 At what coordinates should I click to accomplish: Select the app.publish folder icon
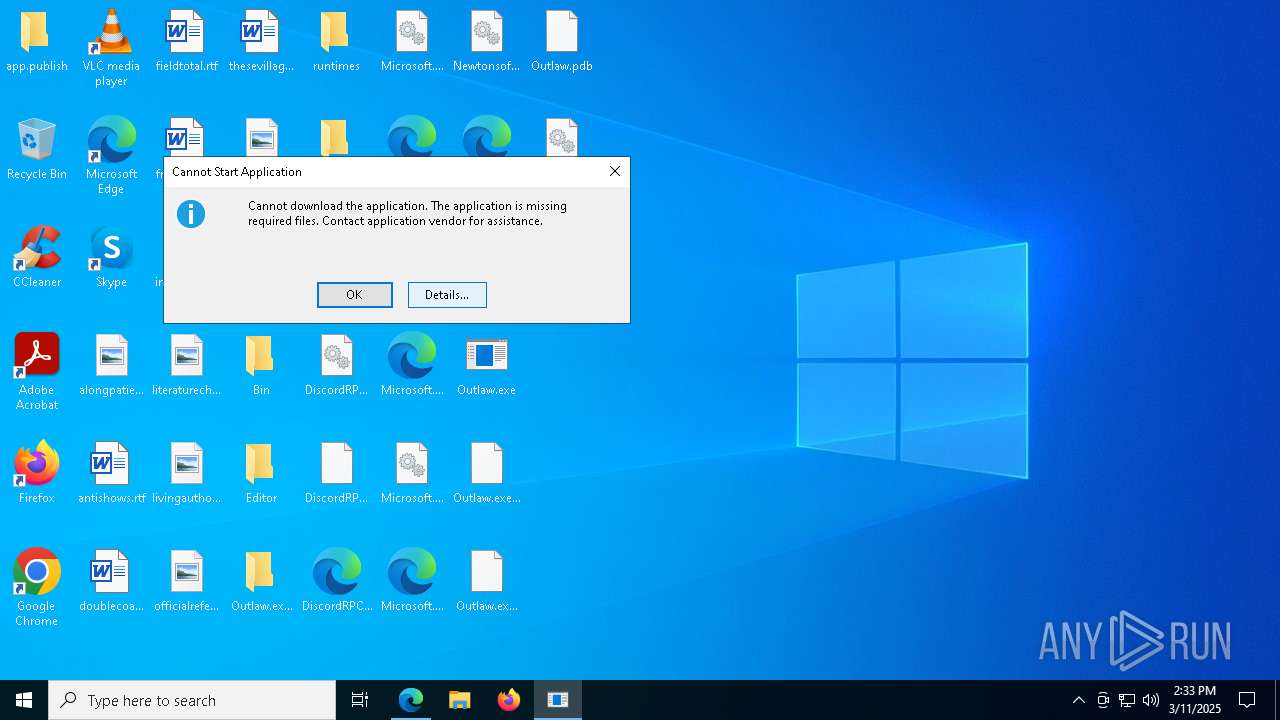coord(37,42)
